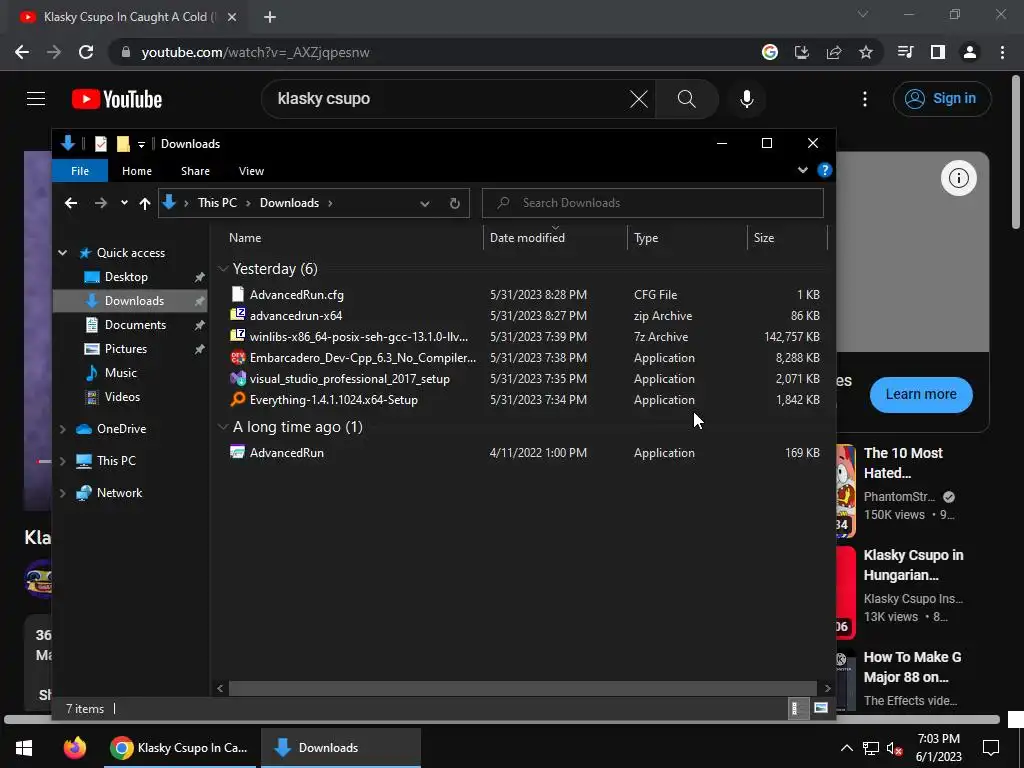The image size is (1024, 768).
Task: Expand the Explorer ribbon chevron
Action: pyautogui.click(x=803, y=170)
